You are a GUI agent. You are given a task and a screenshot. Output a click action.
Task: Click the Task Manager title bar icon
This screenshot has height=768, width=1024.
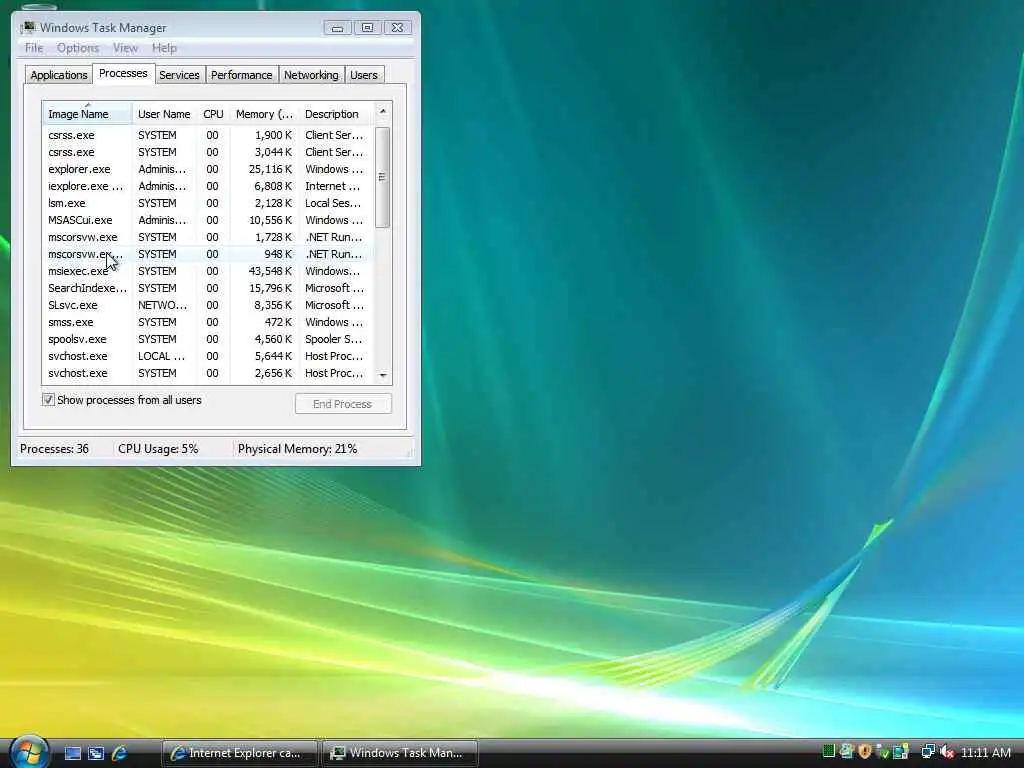28,27
